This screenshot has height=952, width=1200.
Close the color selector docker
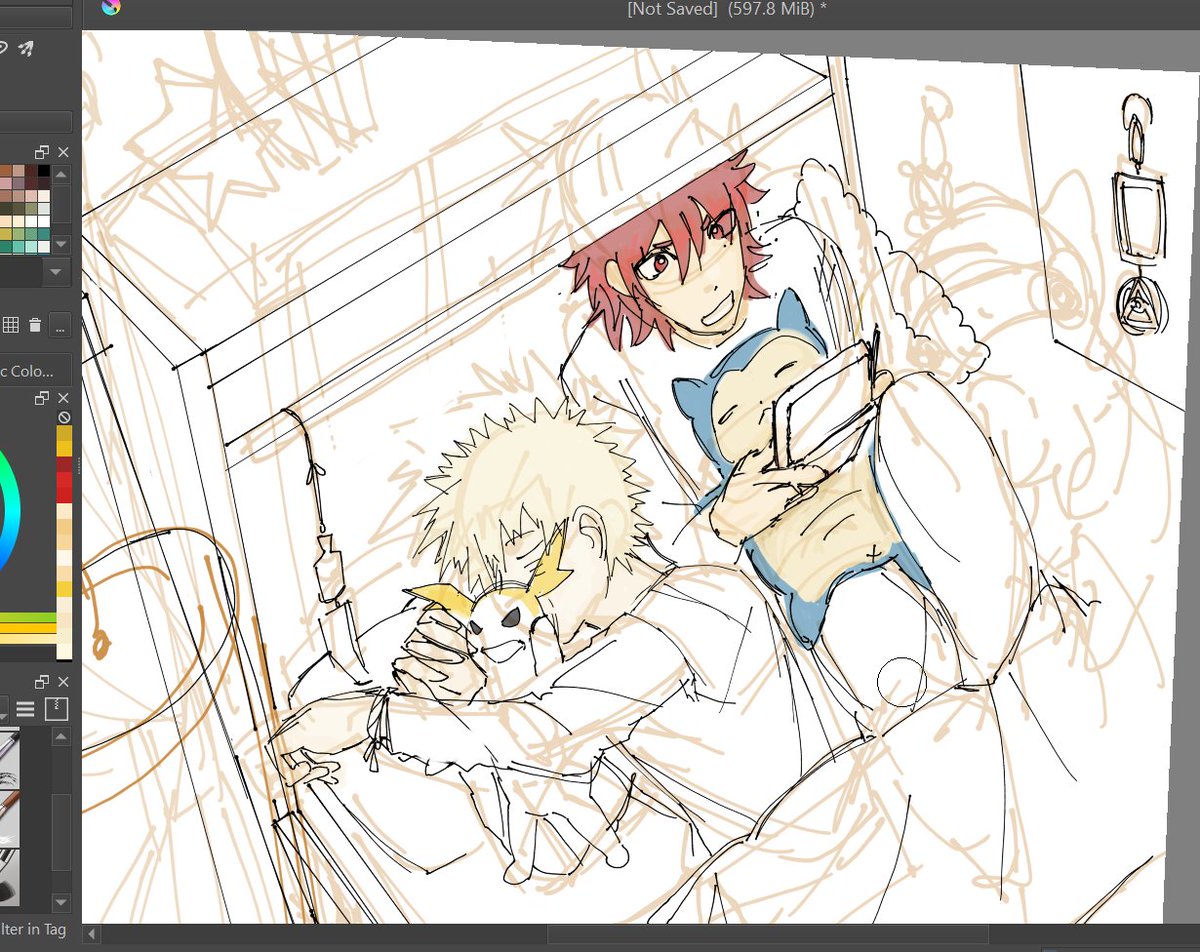[63, 398]
